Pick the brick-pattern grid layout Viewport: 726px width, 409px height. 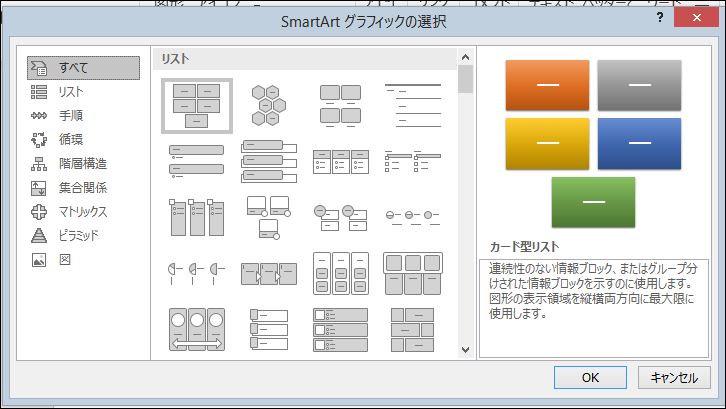[x=413, y=329]
